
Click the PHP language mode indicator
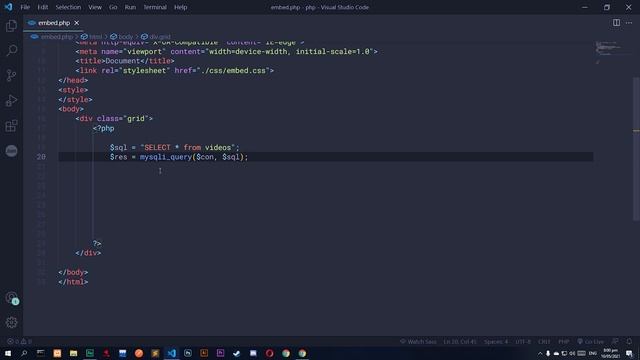(x=564, y=341)
